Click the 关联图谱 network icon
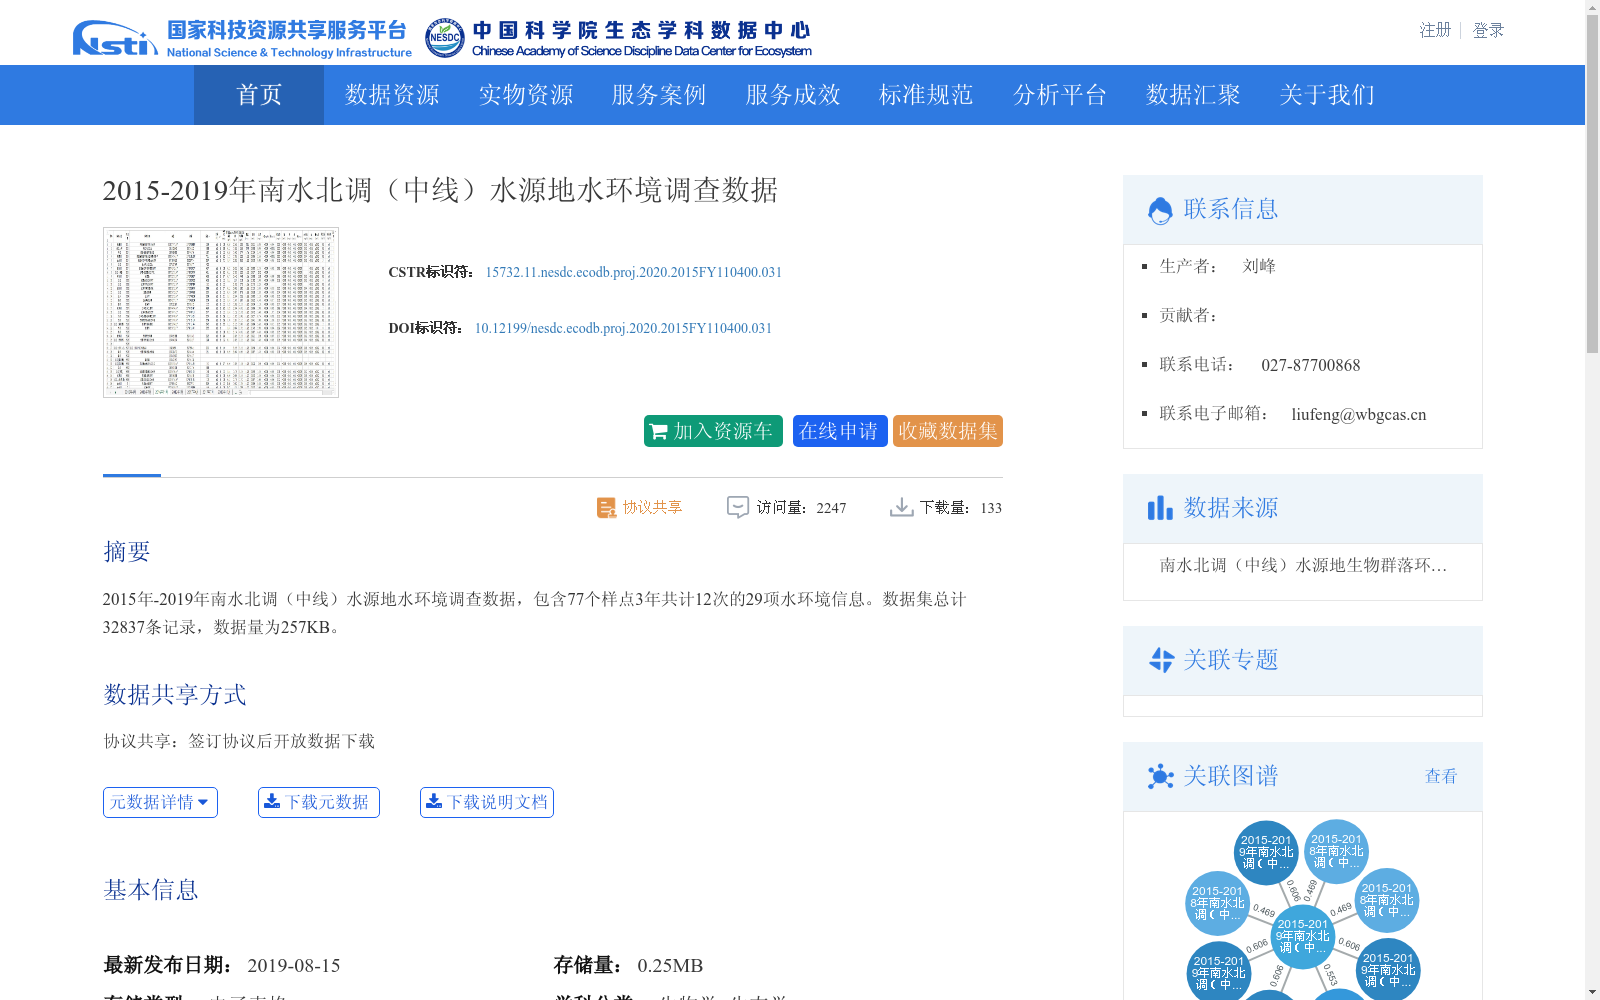The height and width of the screenshot is (1000, 1600). click(1160, 776)
